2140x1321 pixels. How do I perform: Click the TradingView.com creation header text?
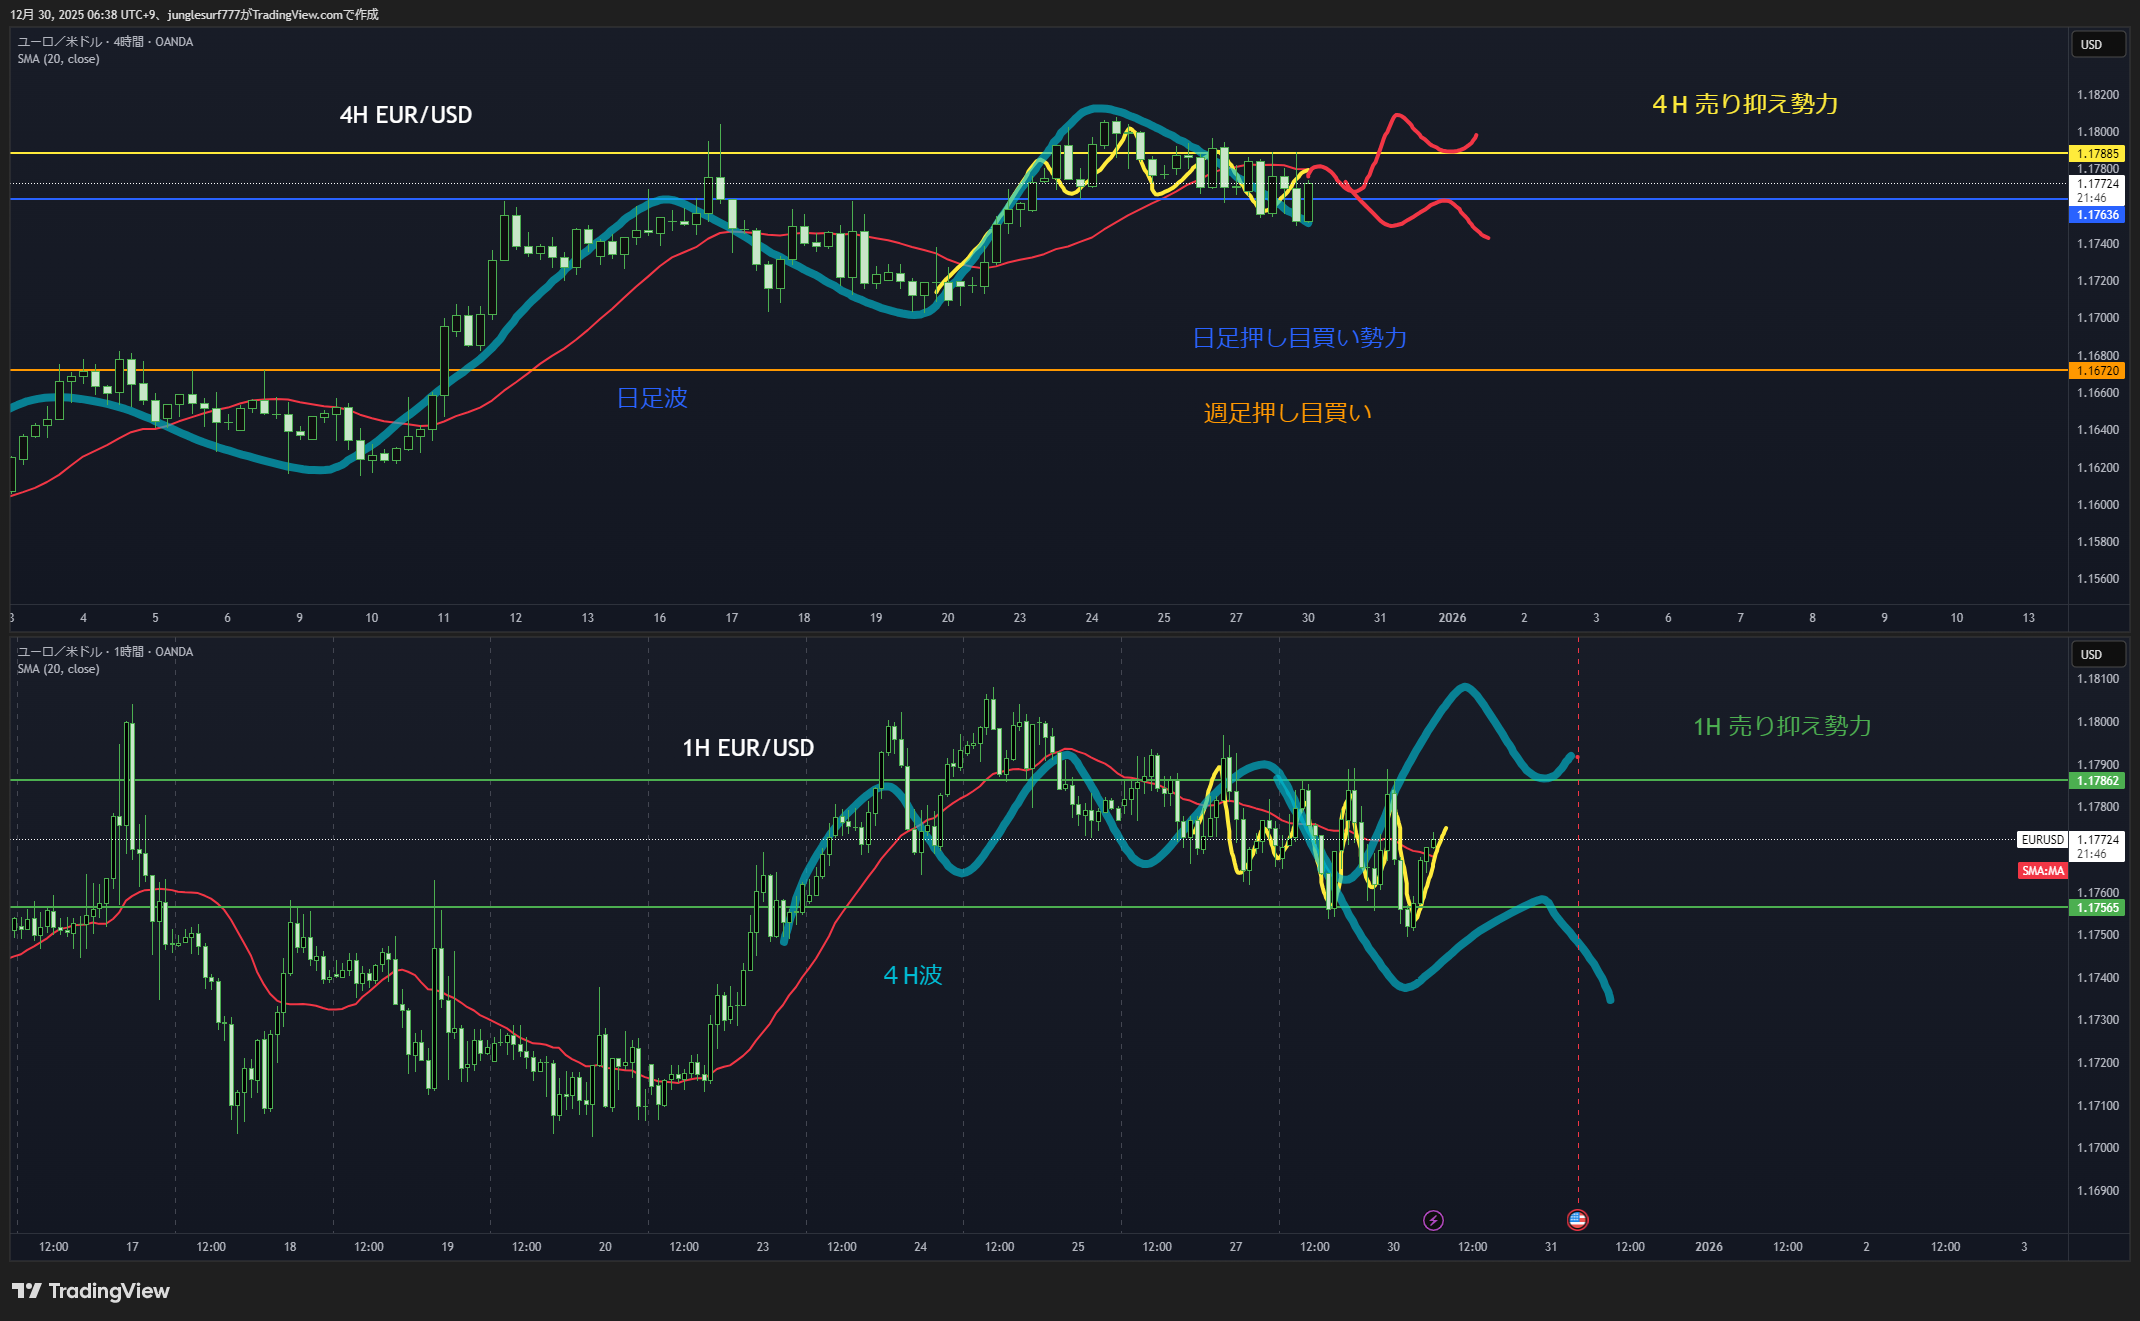click(x=194, y=14)
